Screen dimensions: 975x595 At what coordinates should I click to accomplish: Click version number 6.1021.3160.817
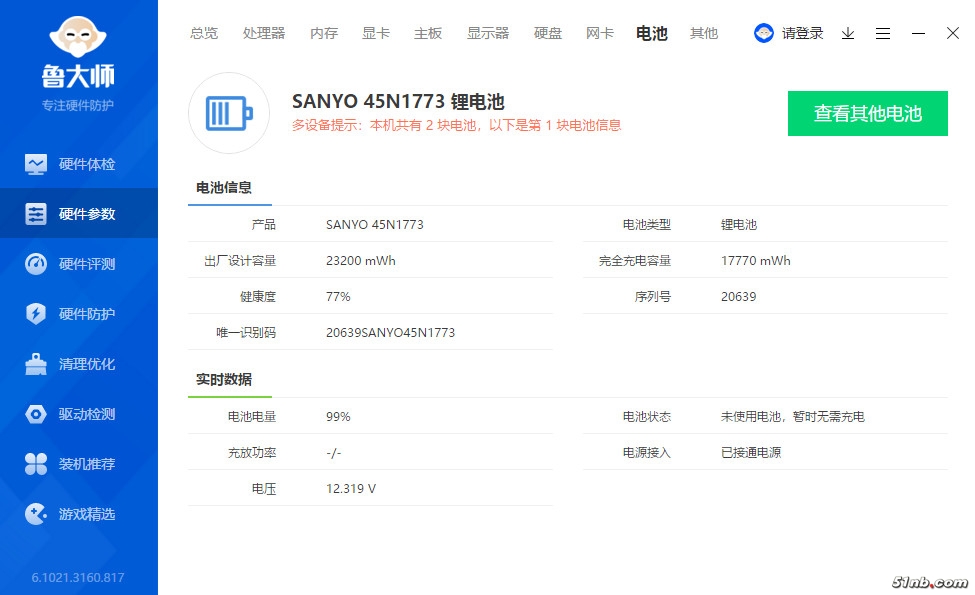(x=78, y=578)
